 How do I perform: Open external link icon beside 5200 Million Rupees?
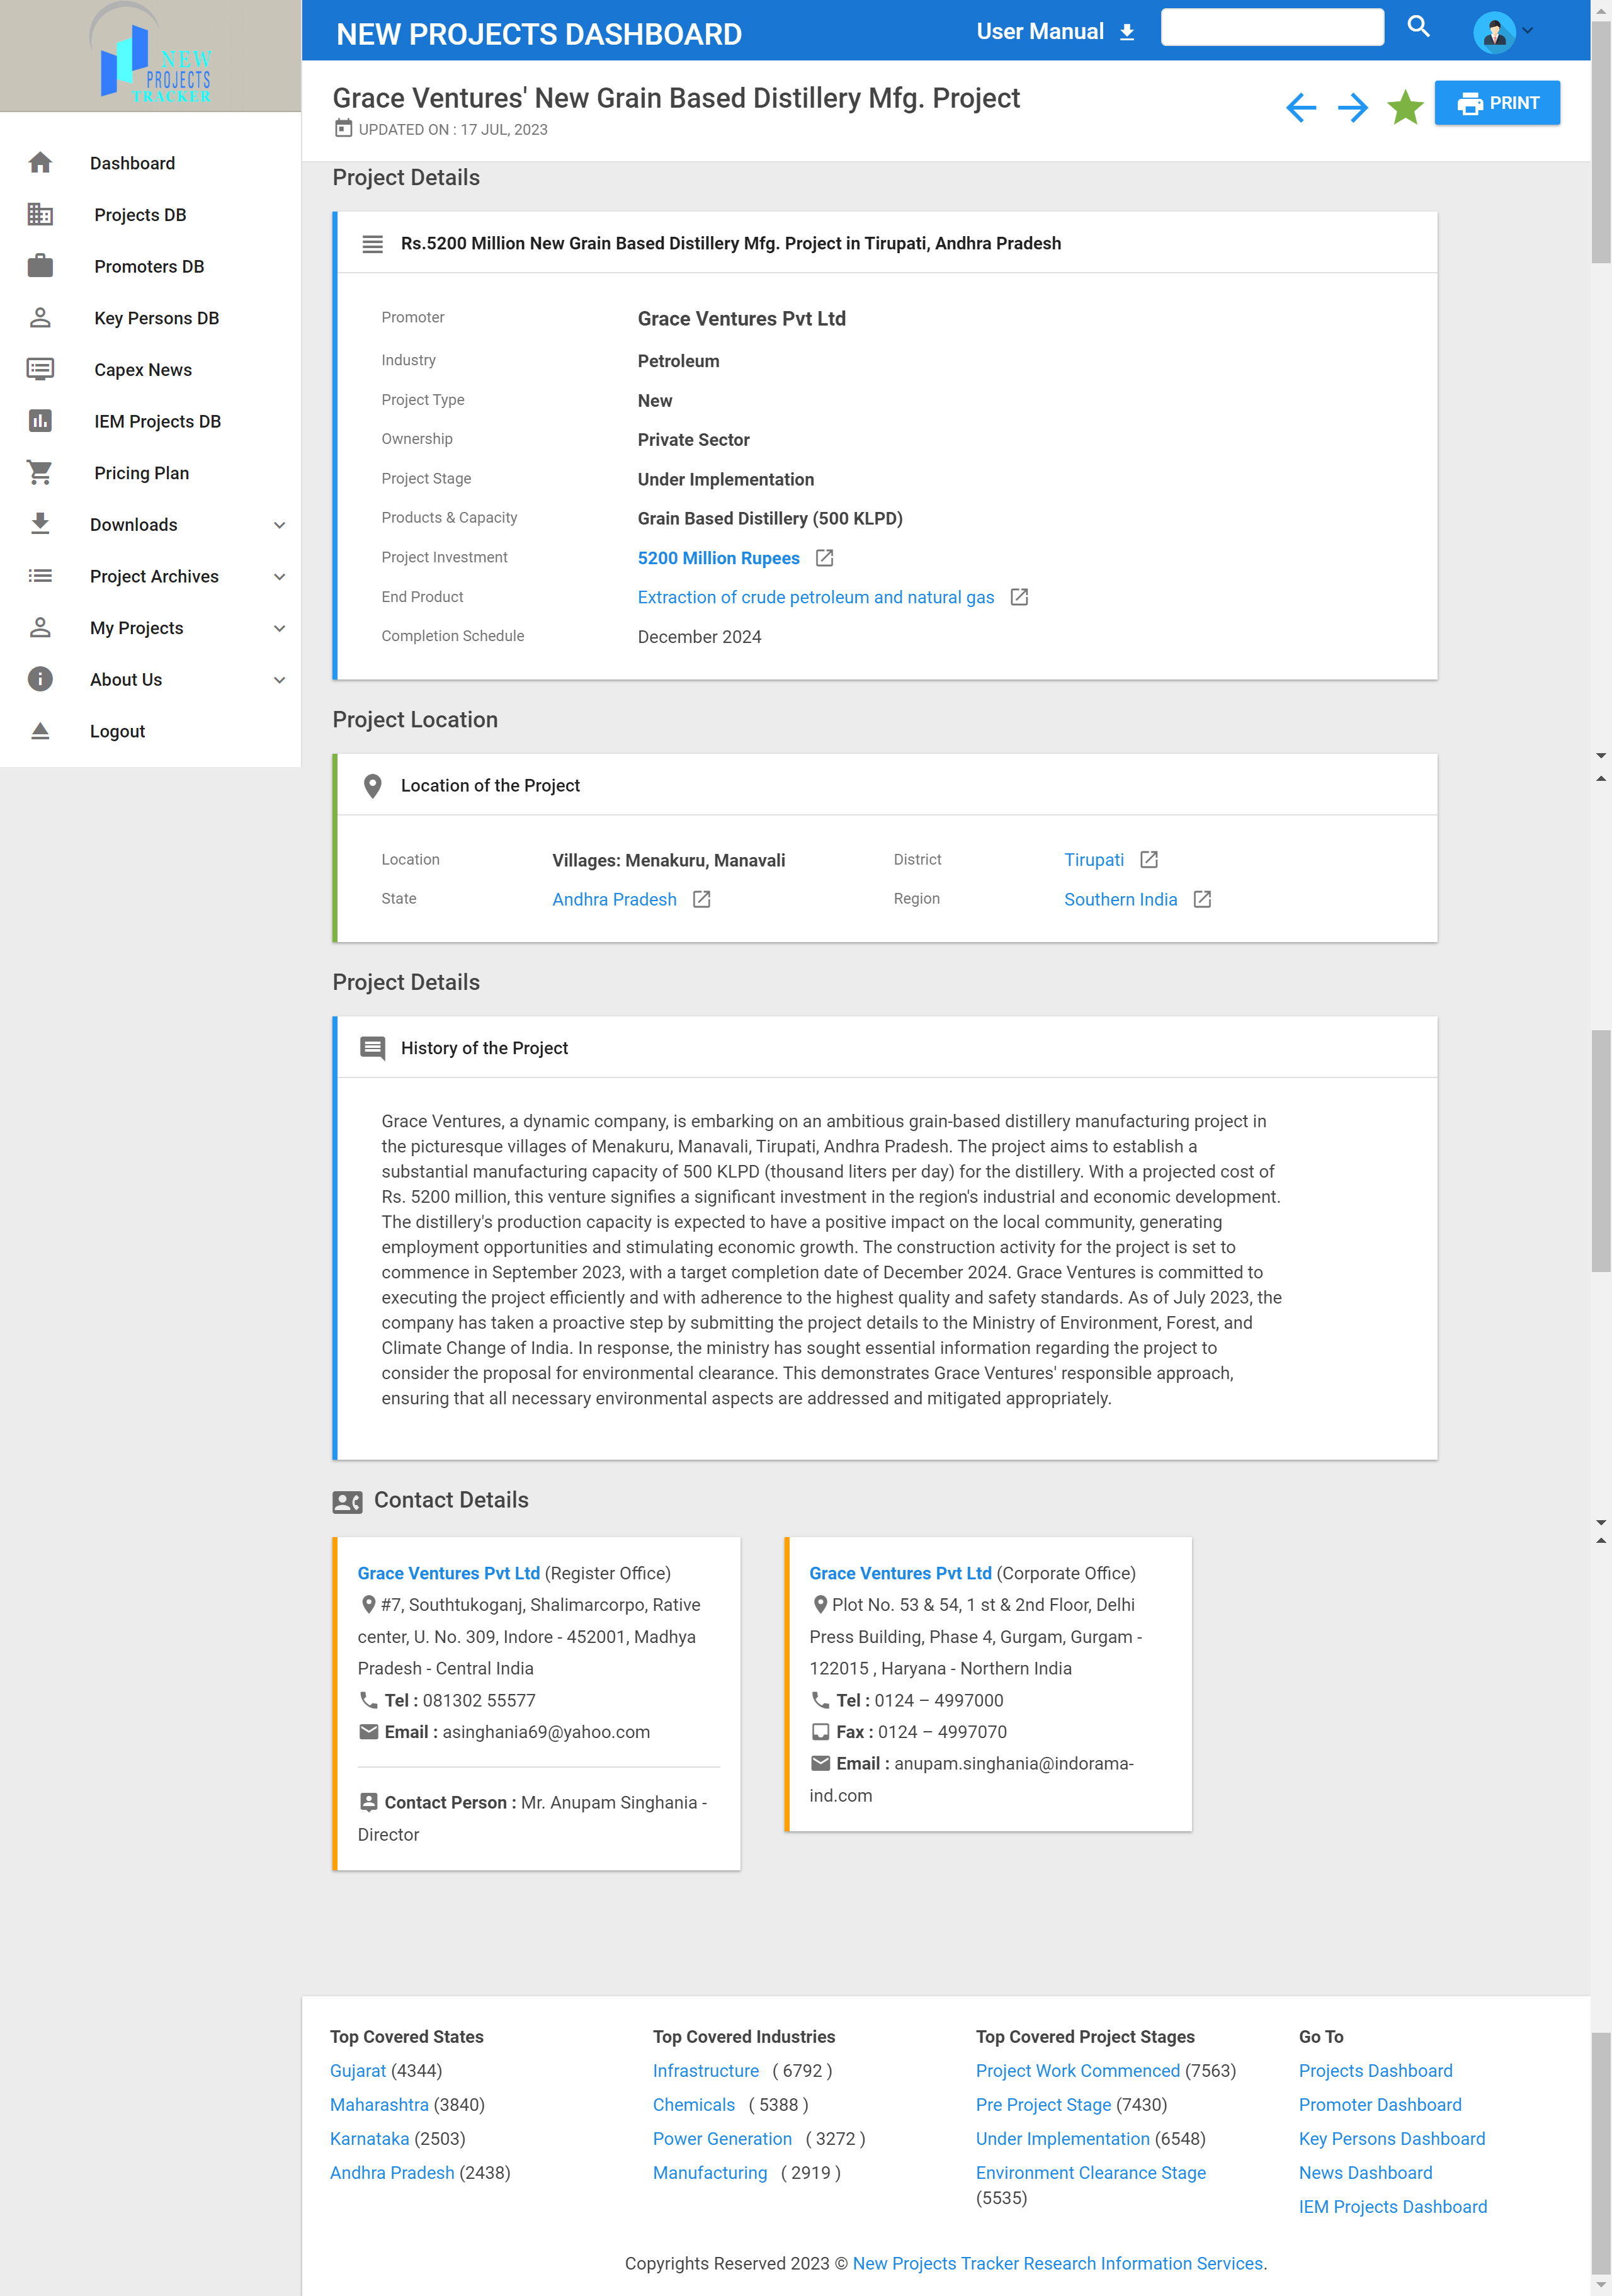tap(824, 558)
